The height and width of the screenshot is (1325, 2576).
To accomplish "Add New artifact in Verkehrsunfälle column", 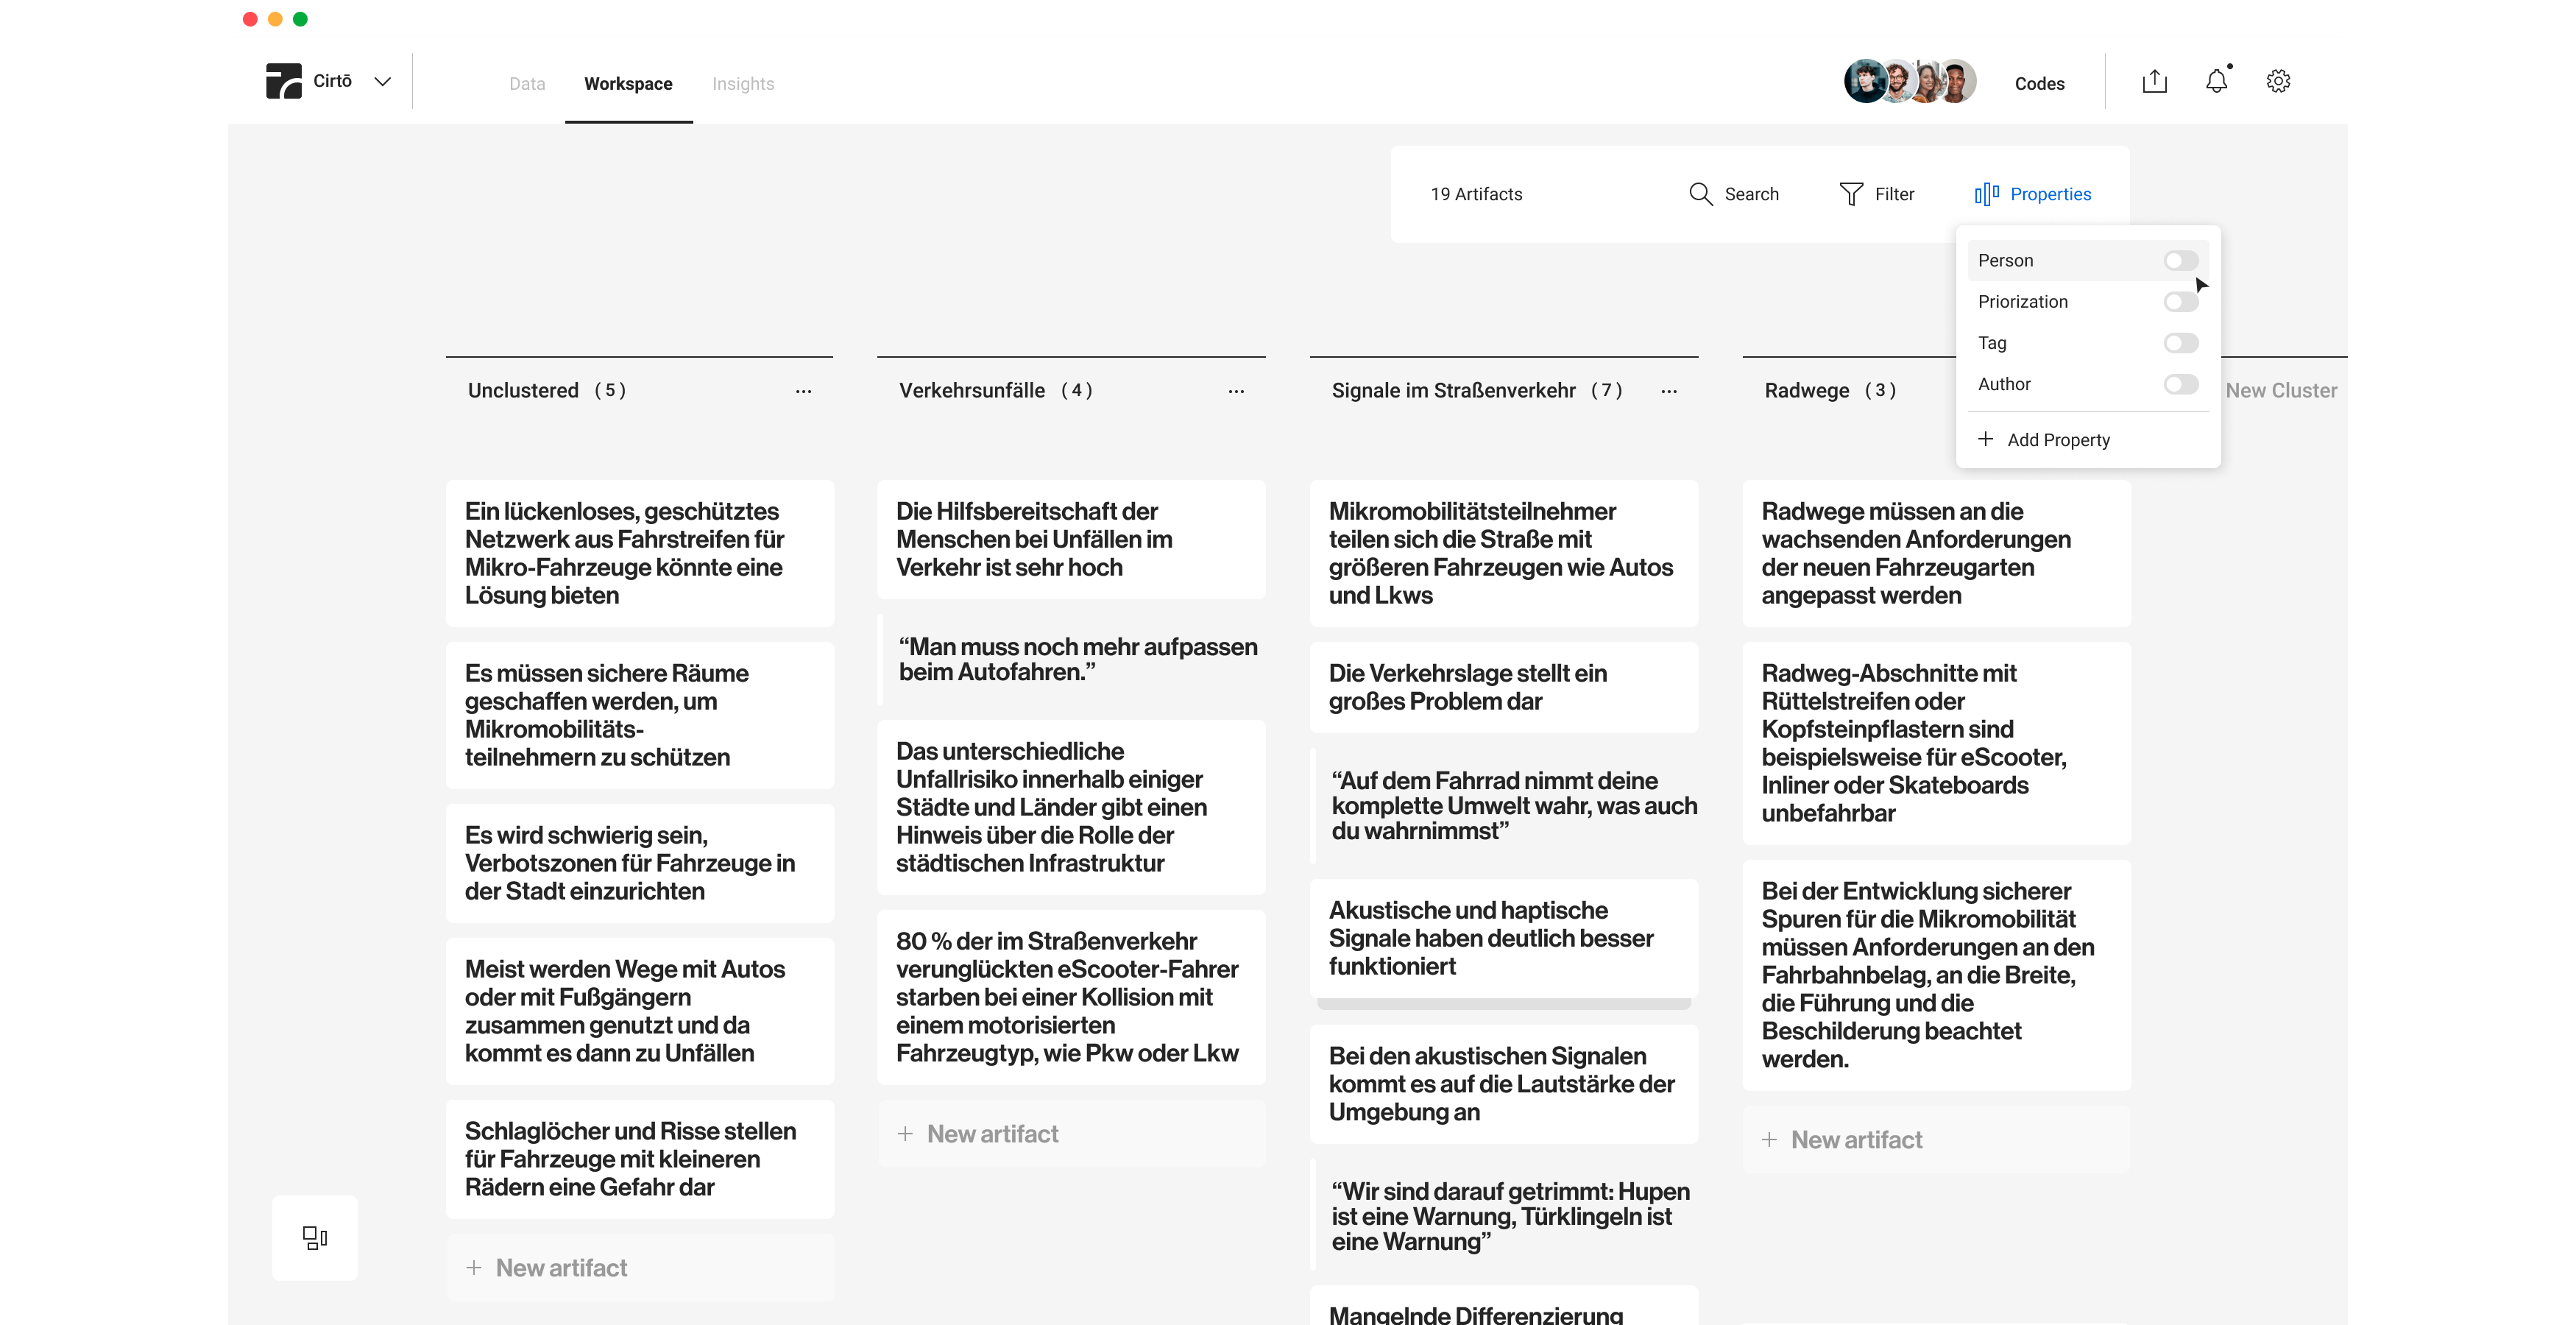I will coord(1071,1134).
